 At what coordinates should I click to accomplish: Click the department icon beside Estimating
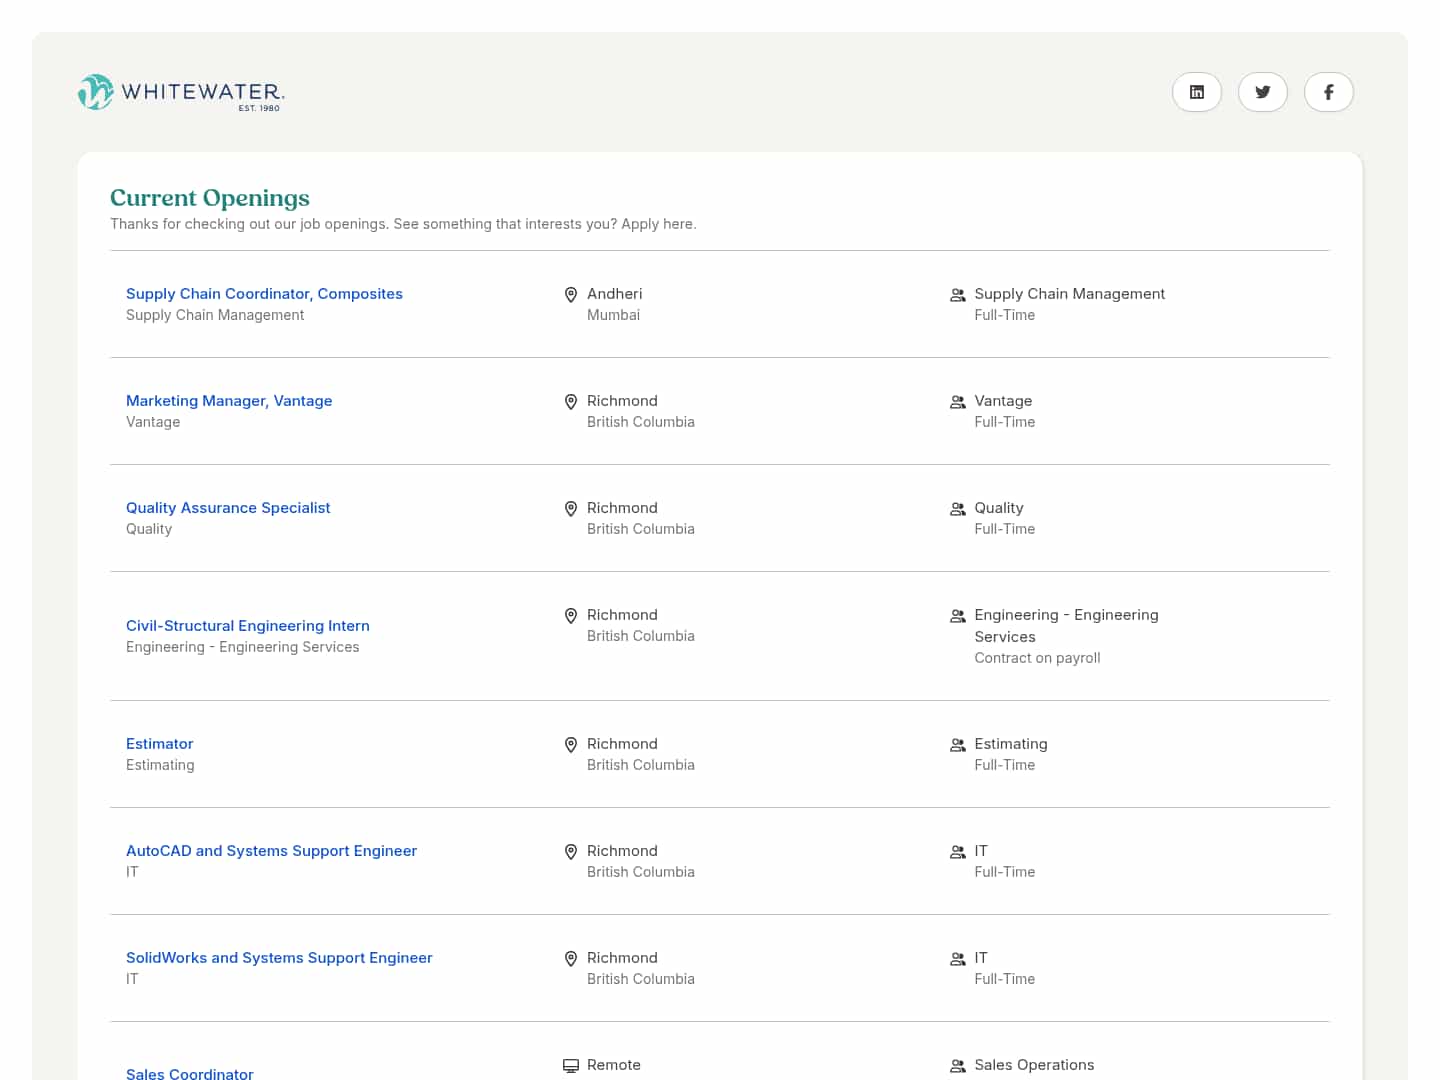pyautogui.click(x=957, y=745)
